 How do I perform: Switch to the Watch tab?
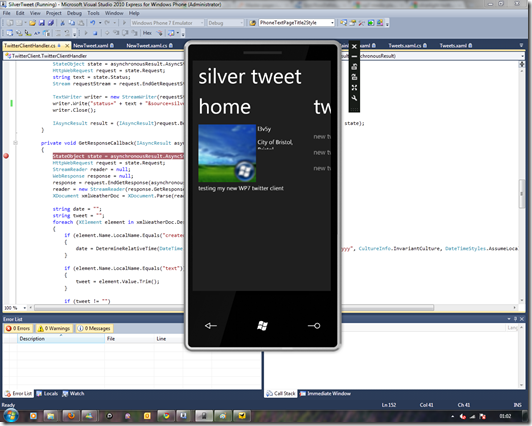[73, 393]
